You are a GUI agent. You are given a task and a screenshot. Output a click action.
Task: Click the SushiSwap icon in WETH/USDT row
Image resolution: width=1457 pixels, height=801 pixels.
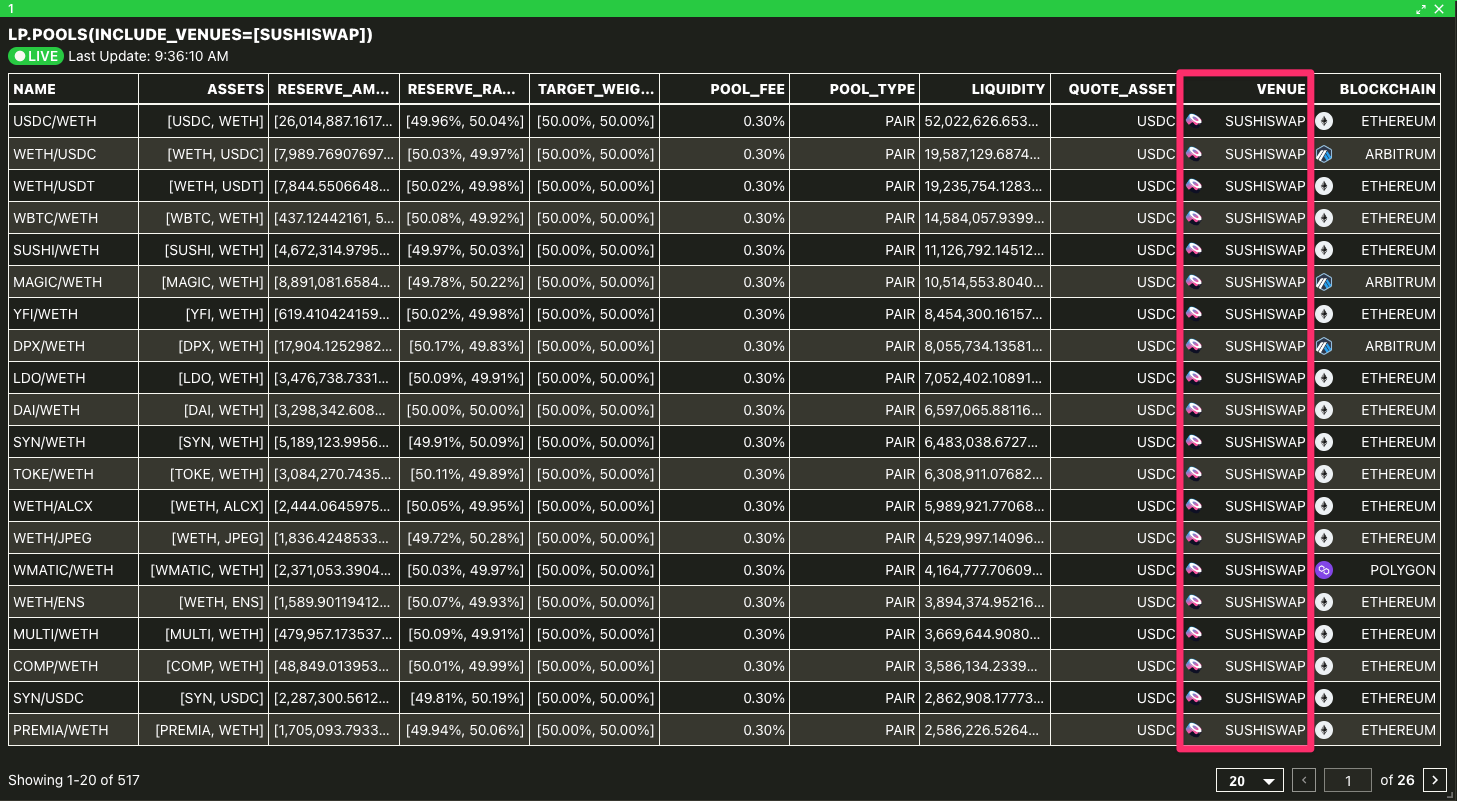pos(1194,186)
